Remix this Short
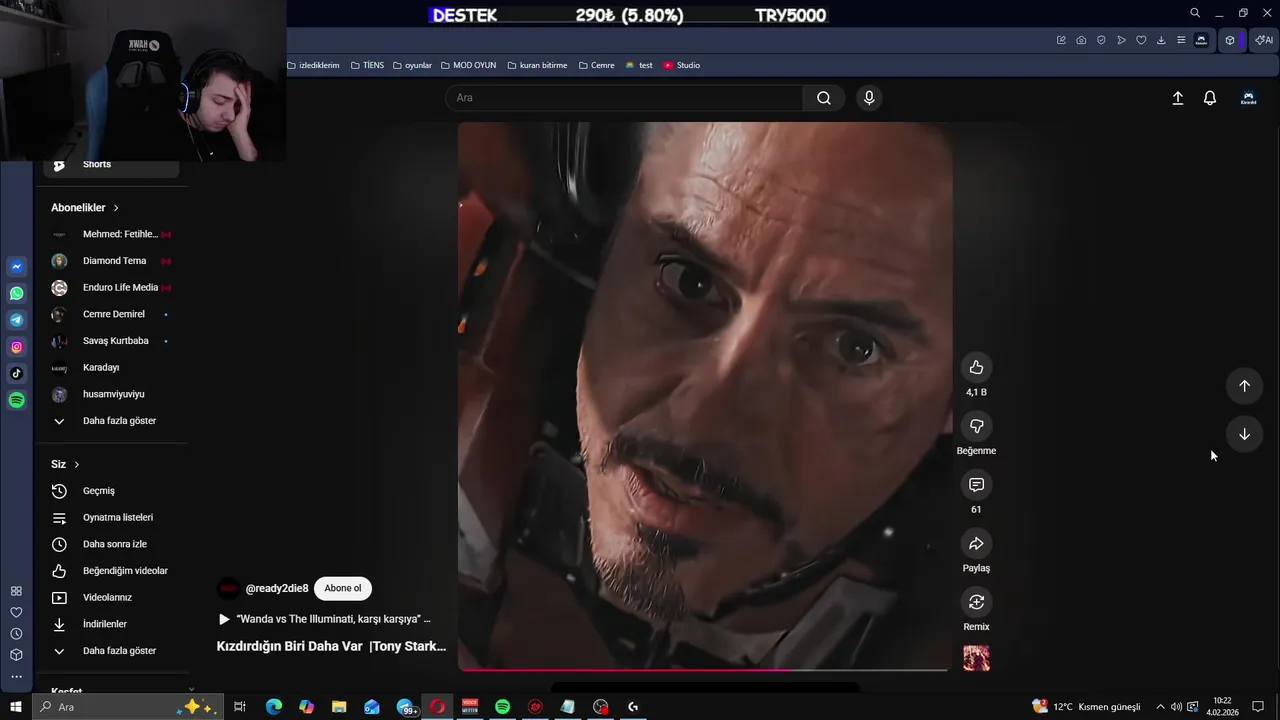Screen dimensions: 1280x720 pos(976,602)
